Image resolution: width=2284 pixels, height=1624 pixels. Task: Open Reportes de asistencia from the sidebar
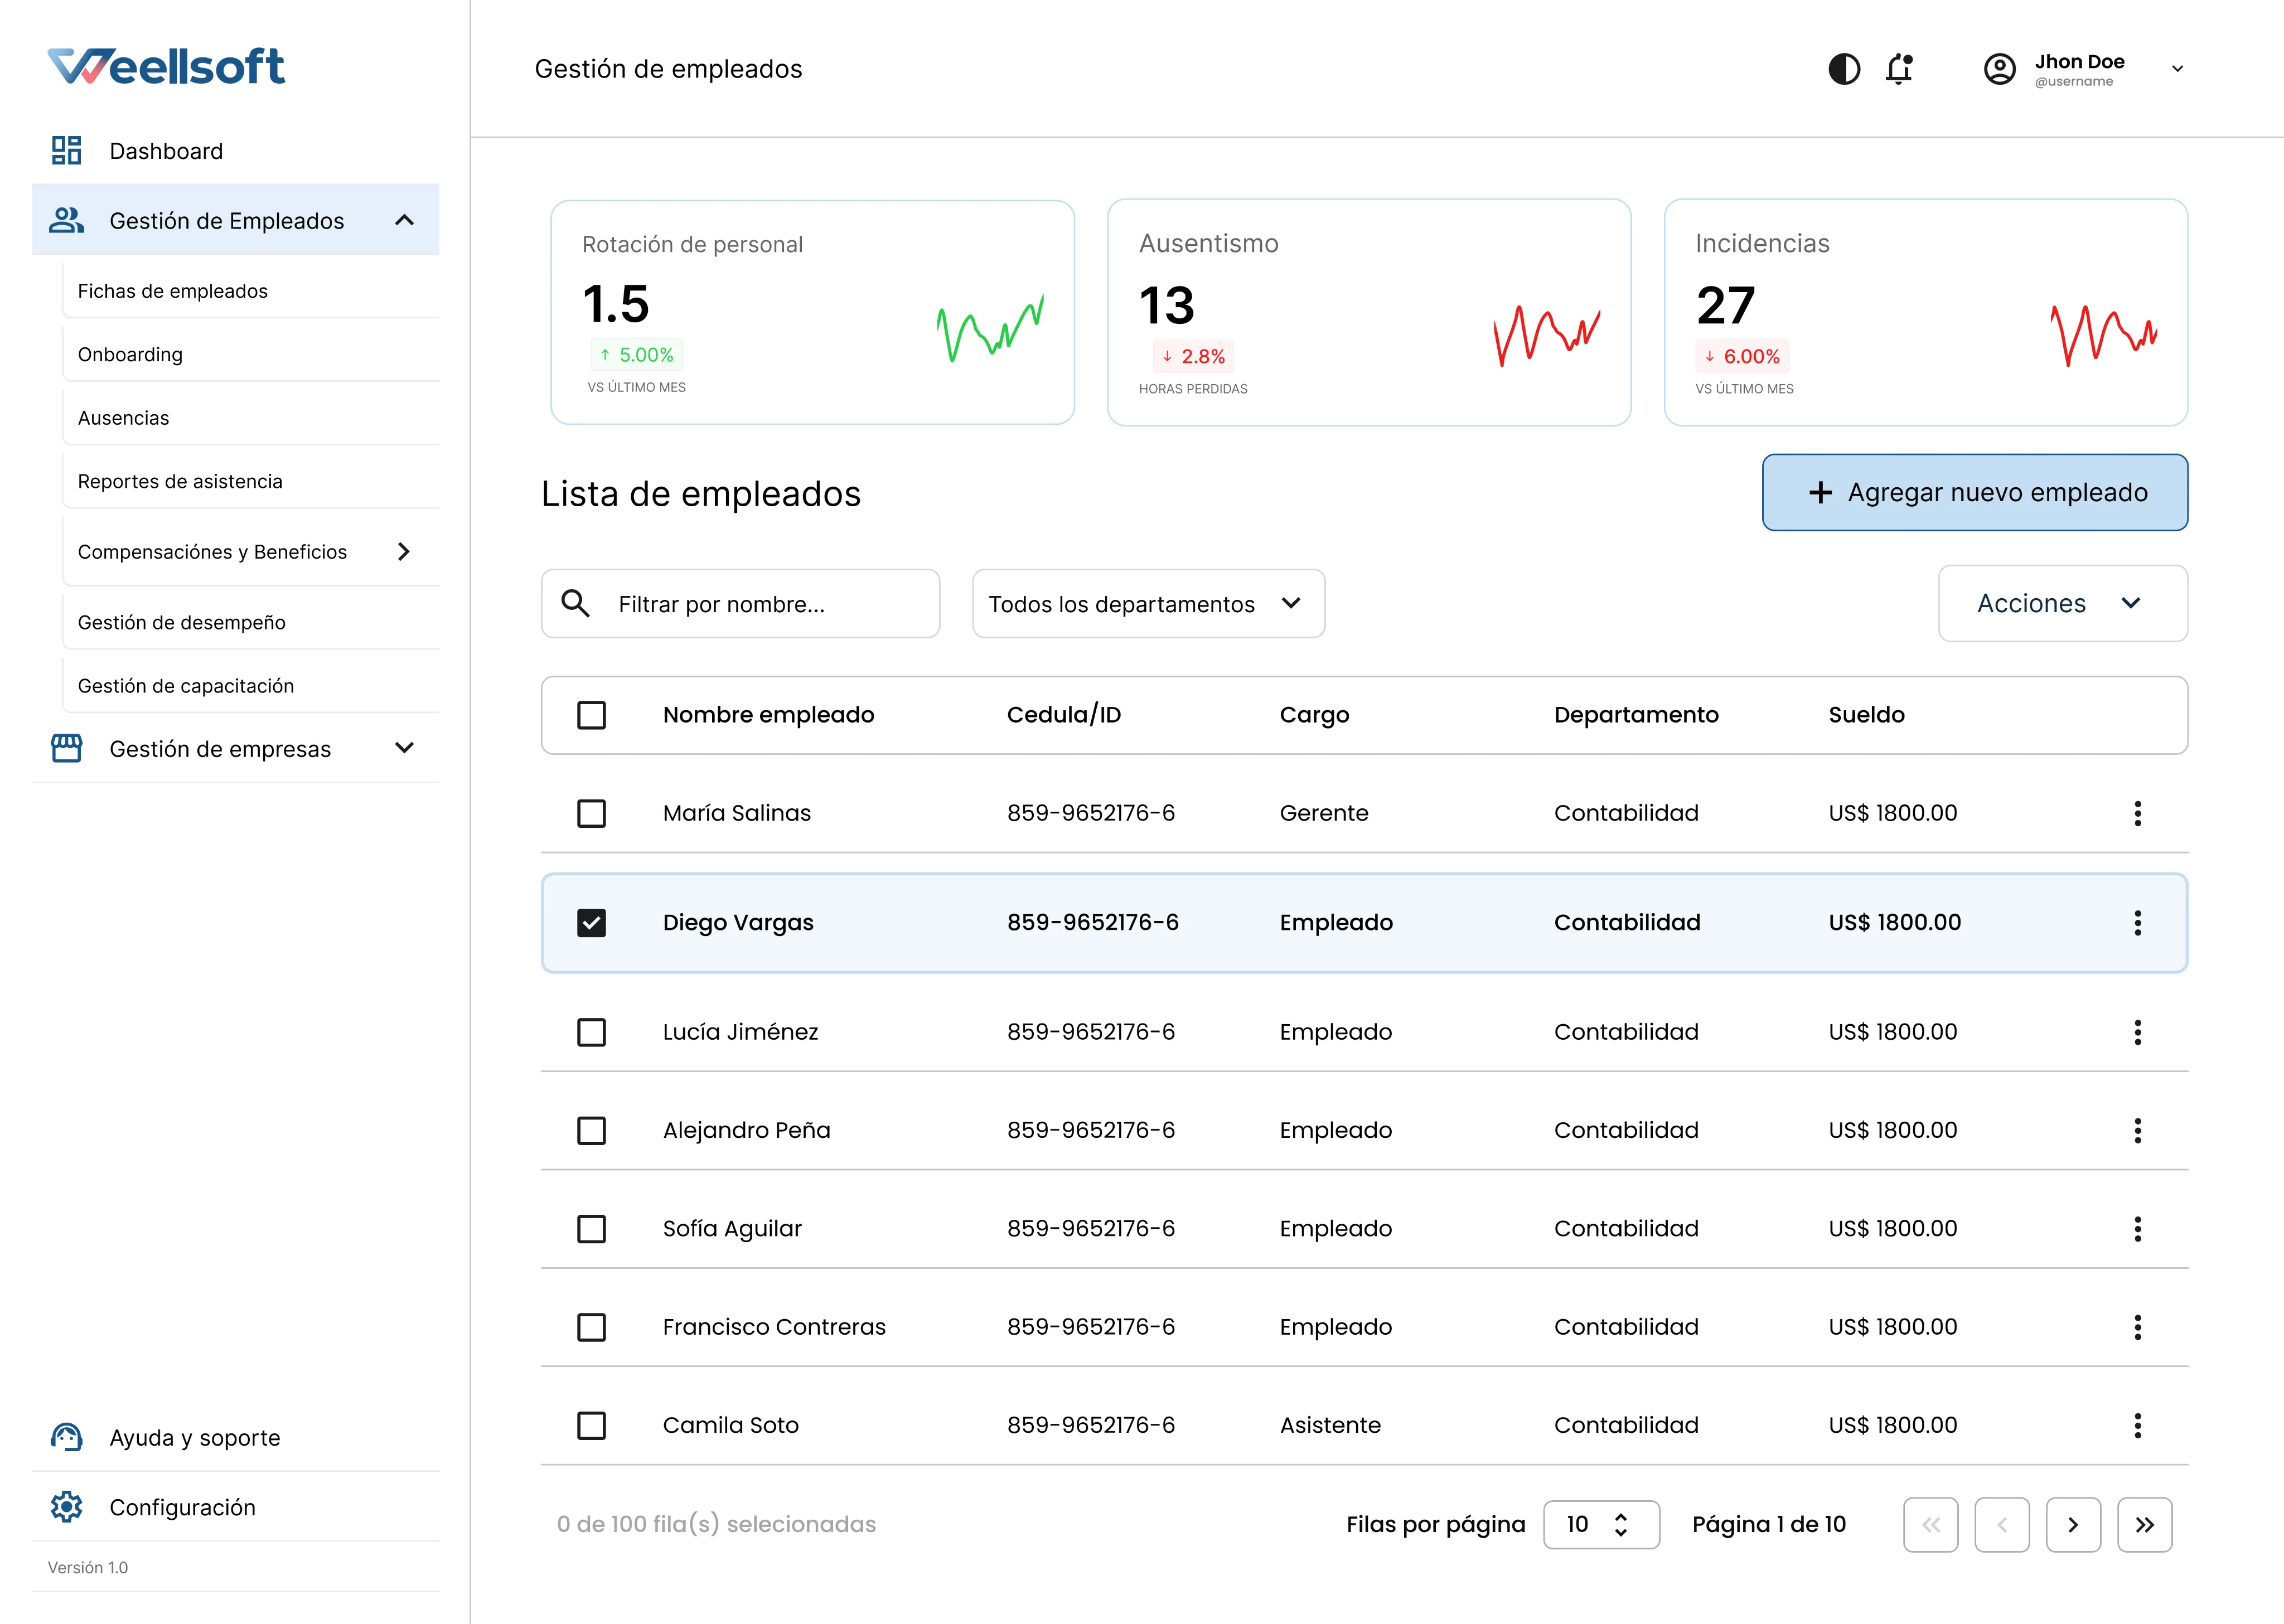(181, 481)
